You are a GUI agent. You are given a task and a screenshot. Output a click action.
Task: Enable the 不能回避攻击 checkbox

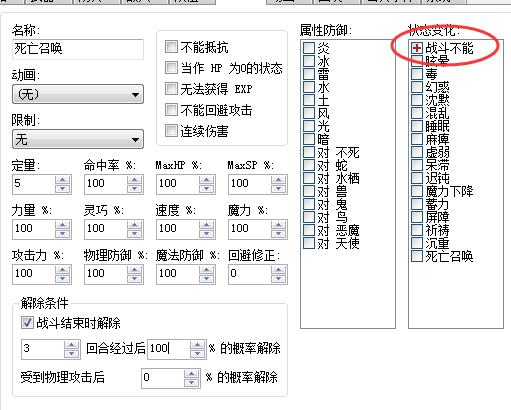coord(171,110)
